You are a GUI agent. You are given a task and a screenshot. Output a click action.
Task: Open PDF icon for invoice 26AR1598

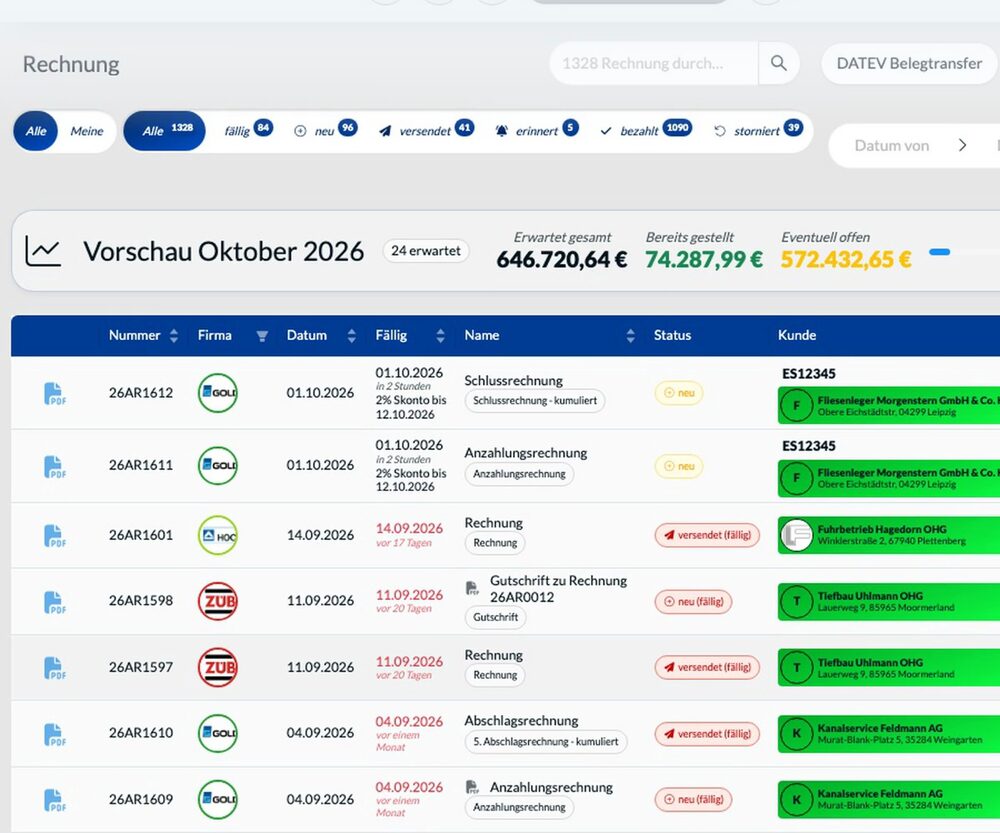[x=55, y=601]
